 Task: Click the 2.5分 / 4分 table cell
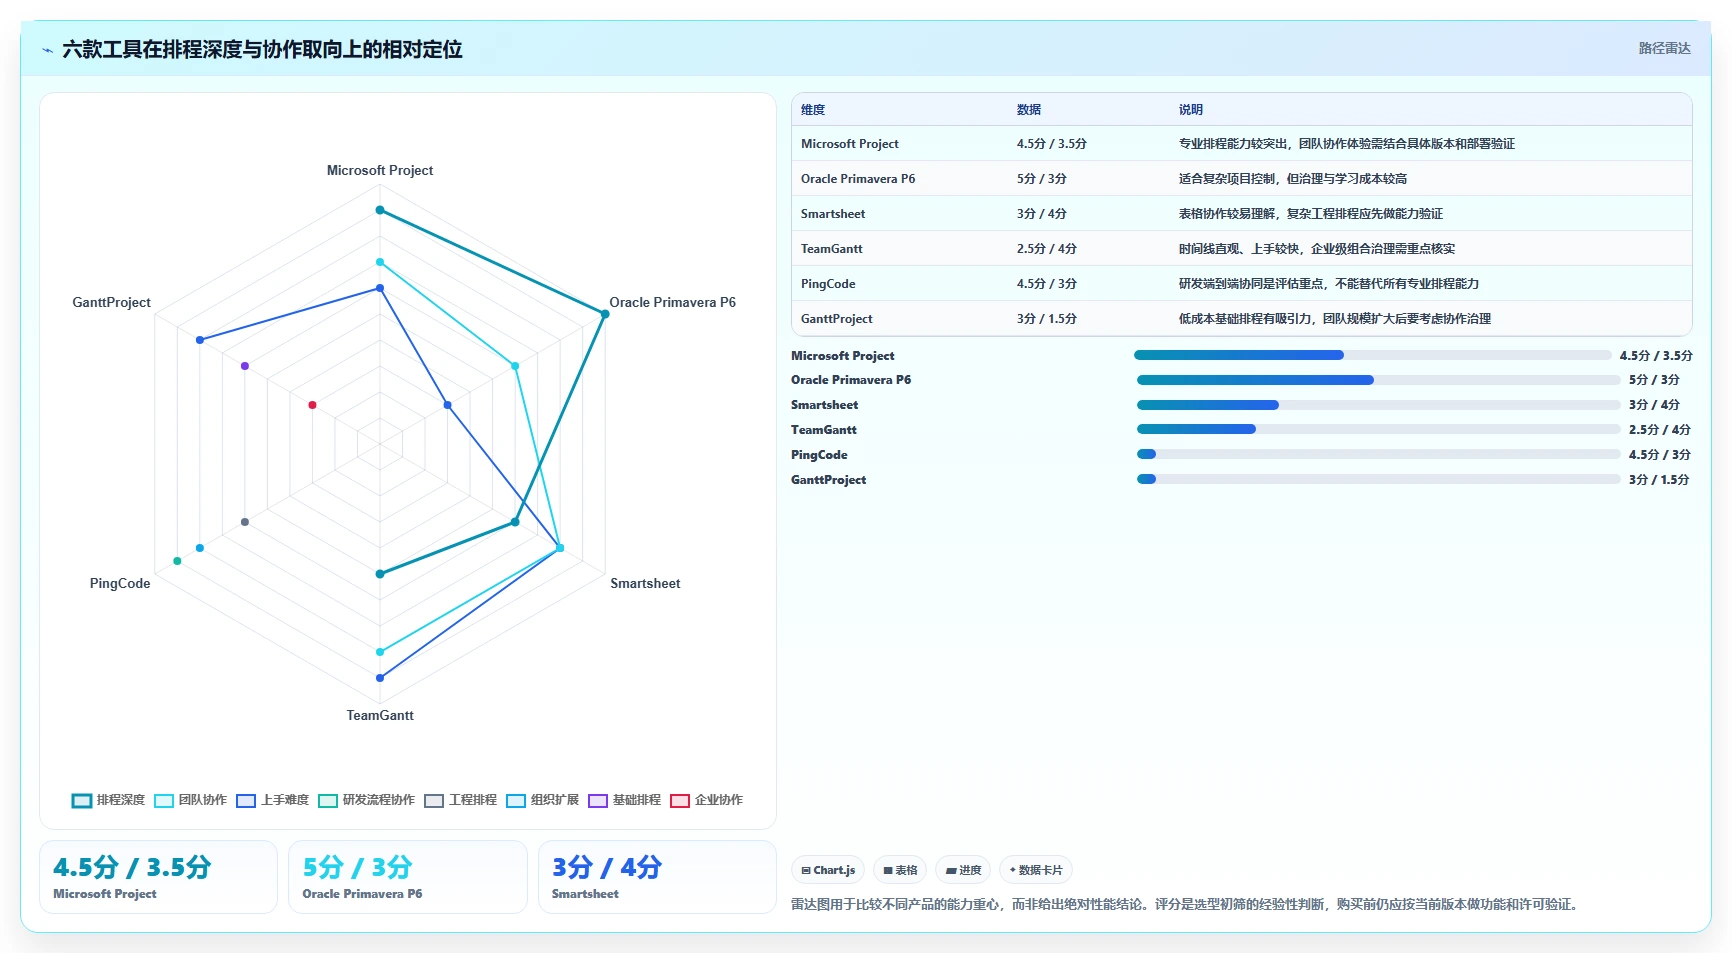[1047, 248]
